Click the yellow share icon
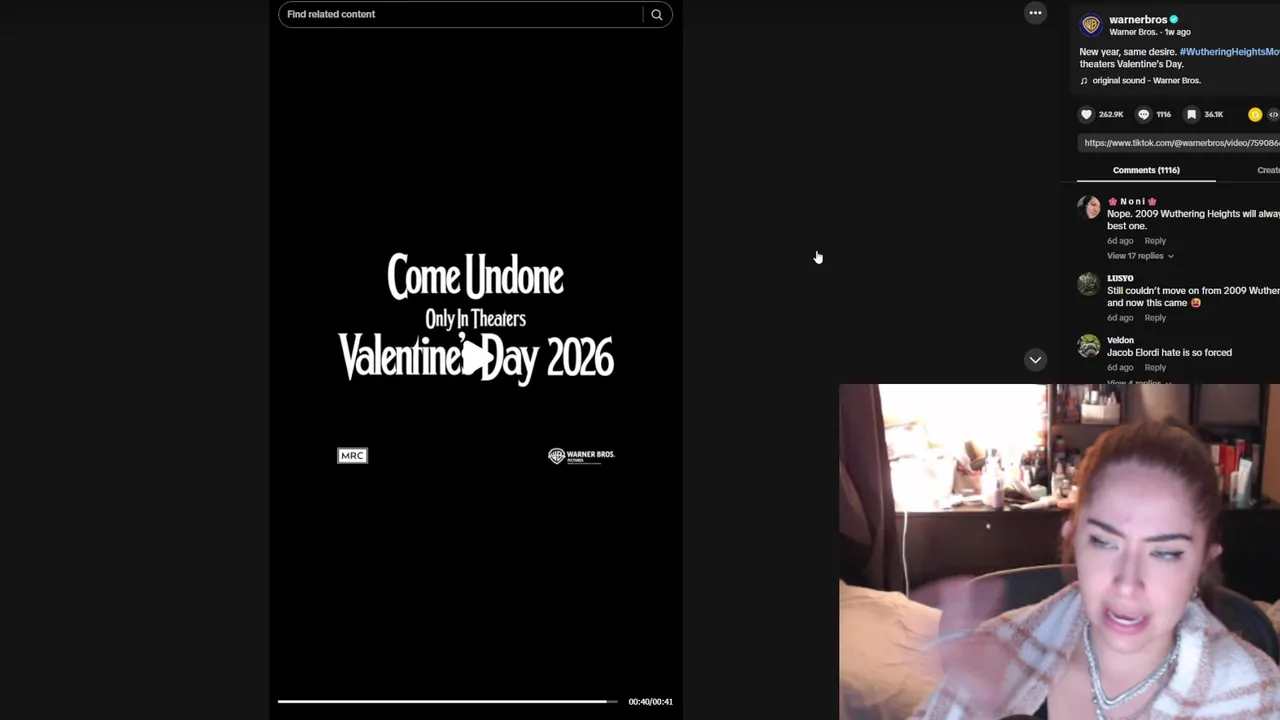1280x720 pixels. (1255, 114)
